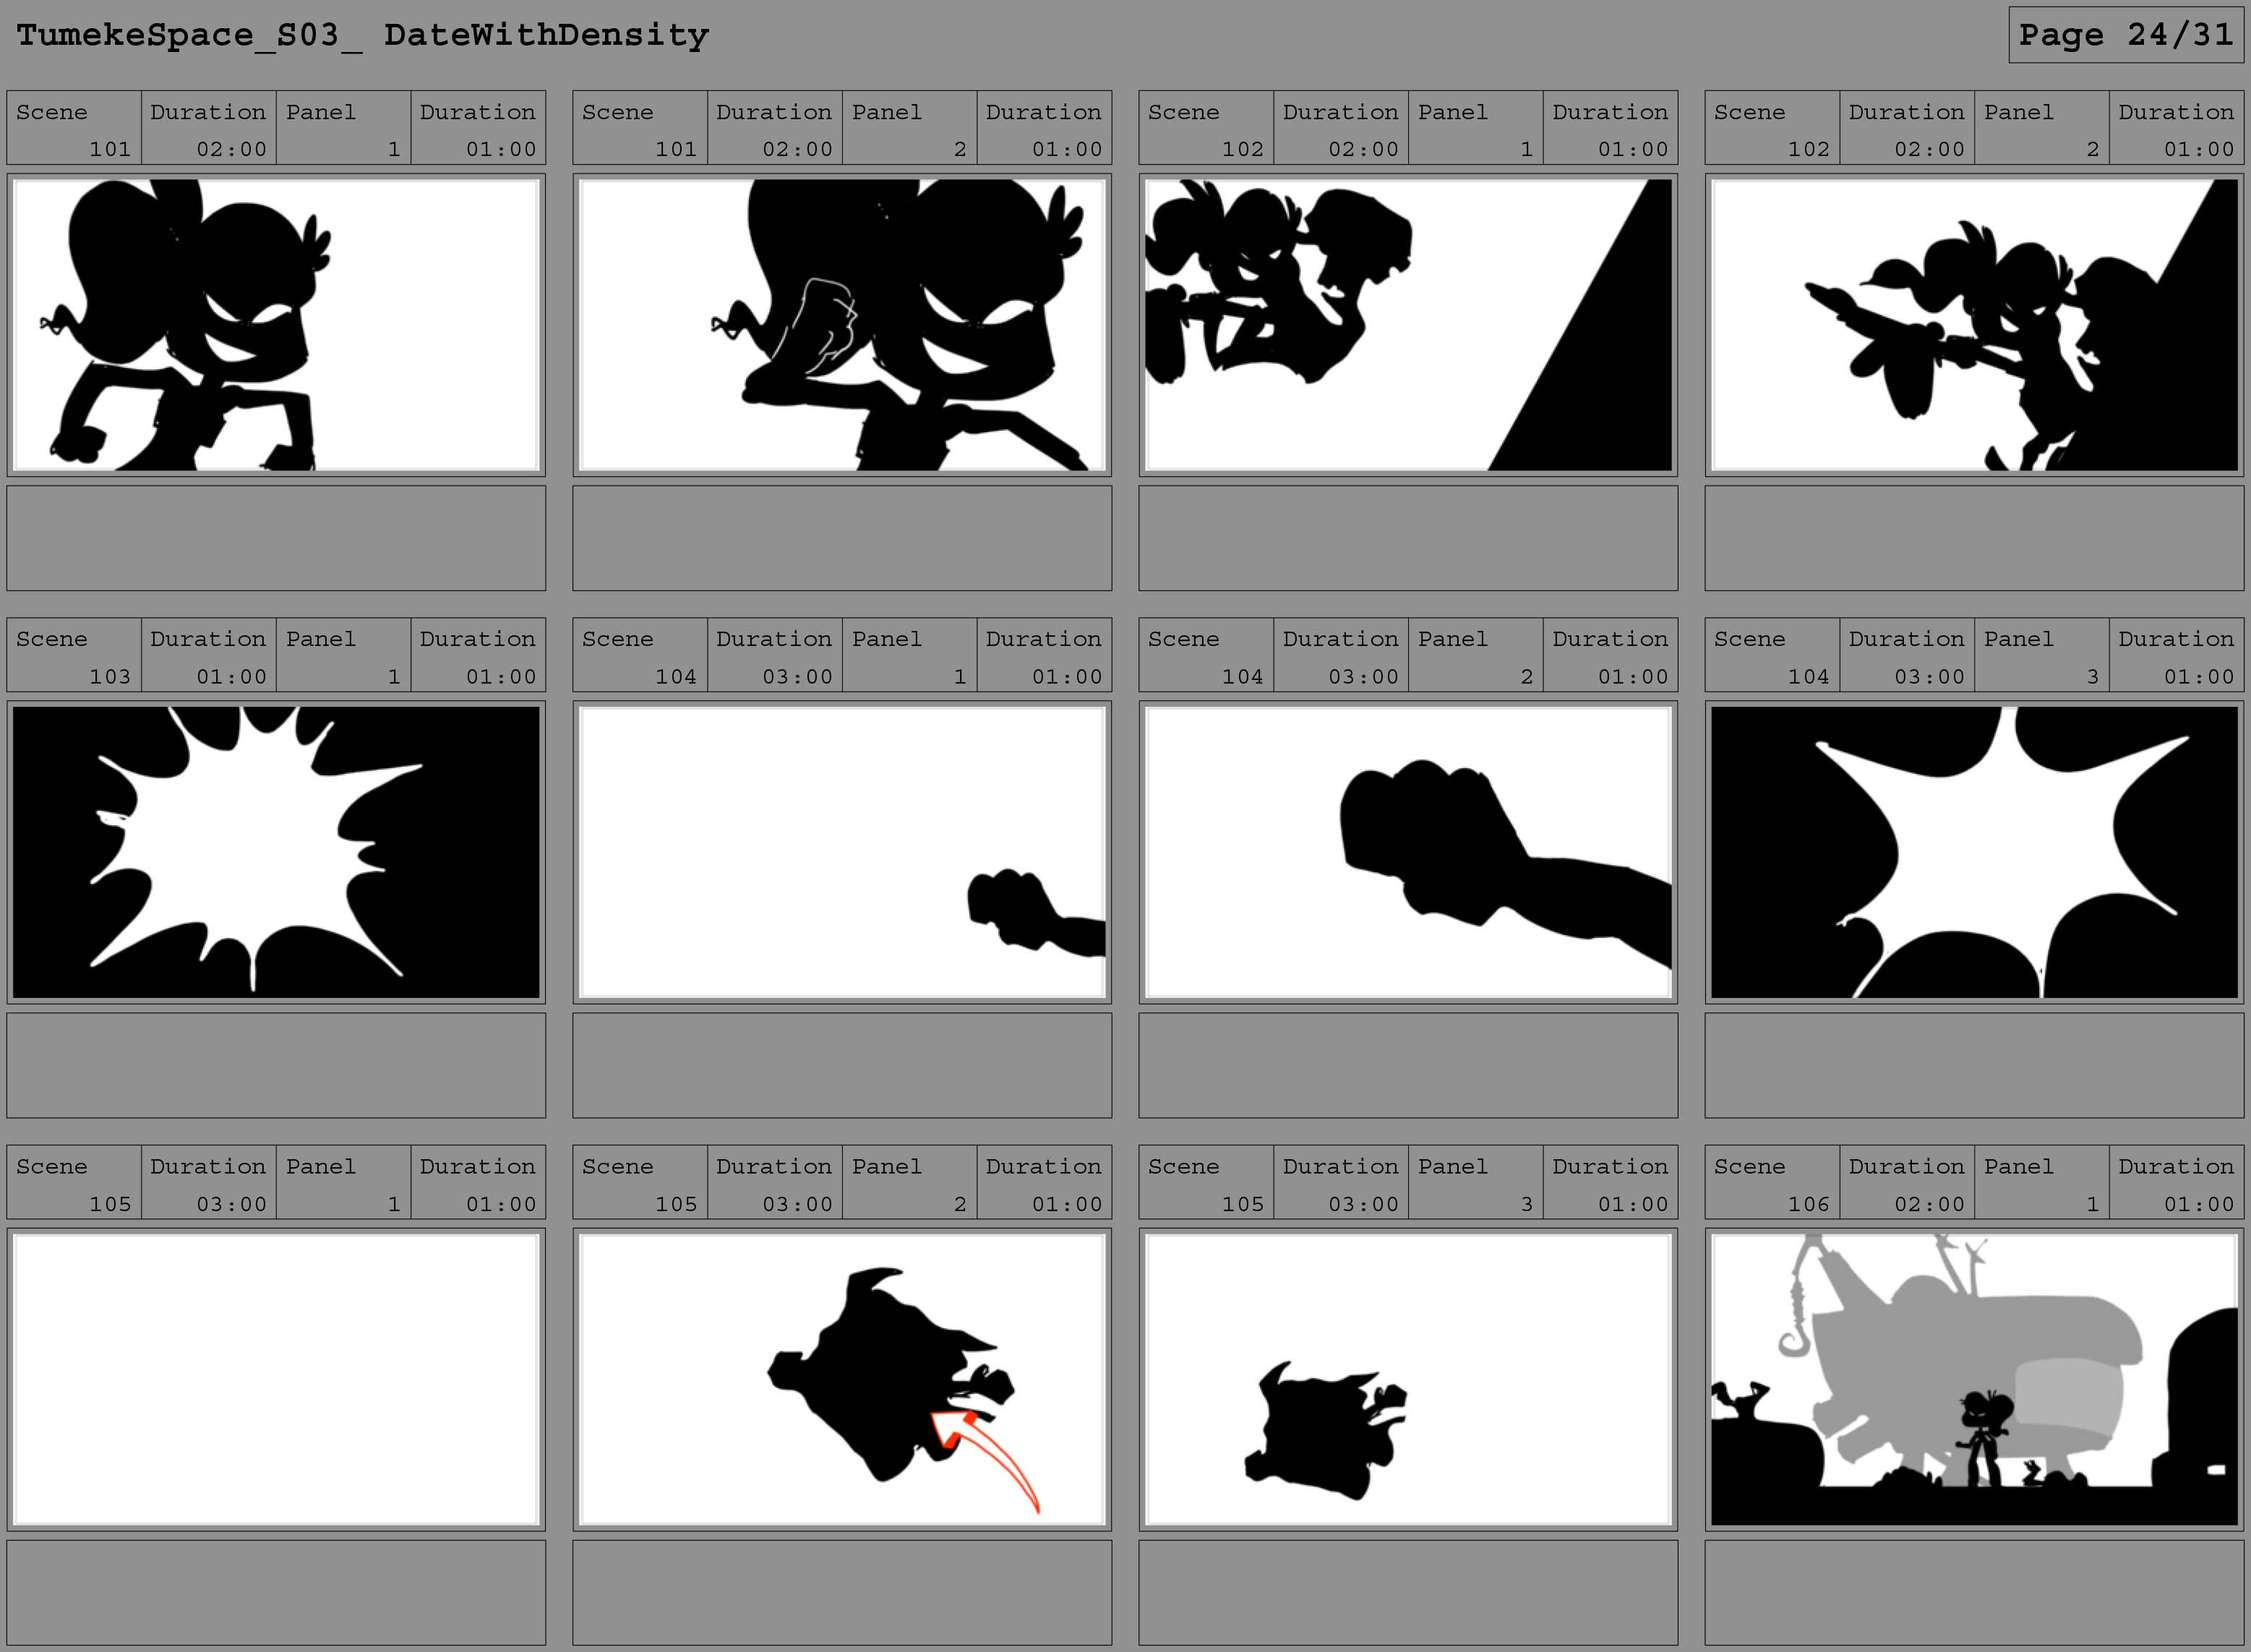2251x1652 pixels.
Task: Select the Scene 101 Panel 1 storyboard thumbnail
Action: (x=276, y=325)
